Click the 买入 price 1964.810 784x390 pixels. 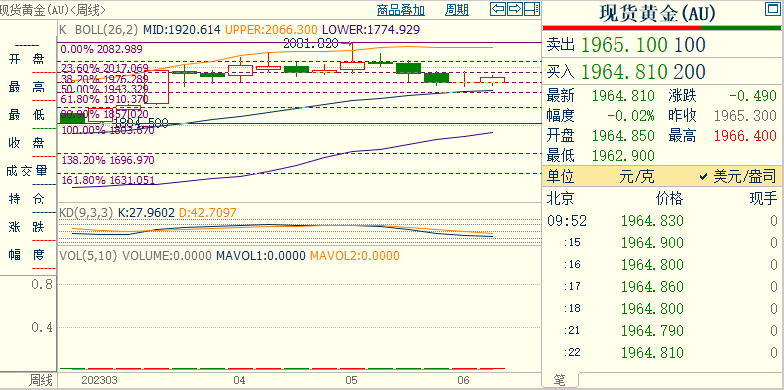pyautogui.click(x=624, y=72)
